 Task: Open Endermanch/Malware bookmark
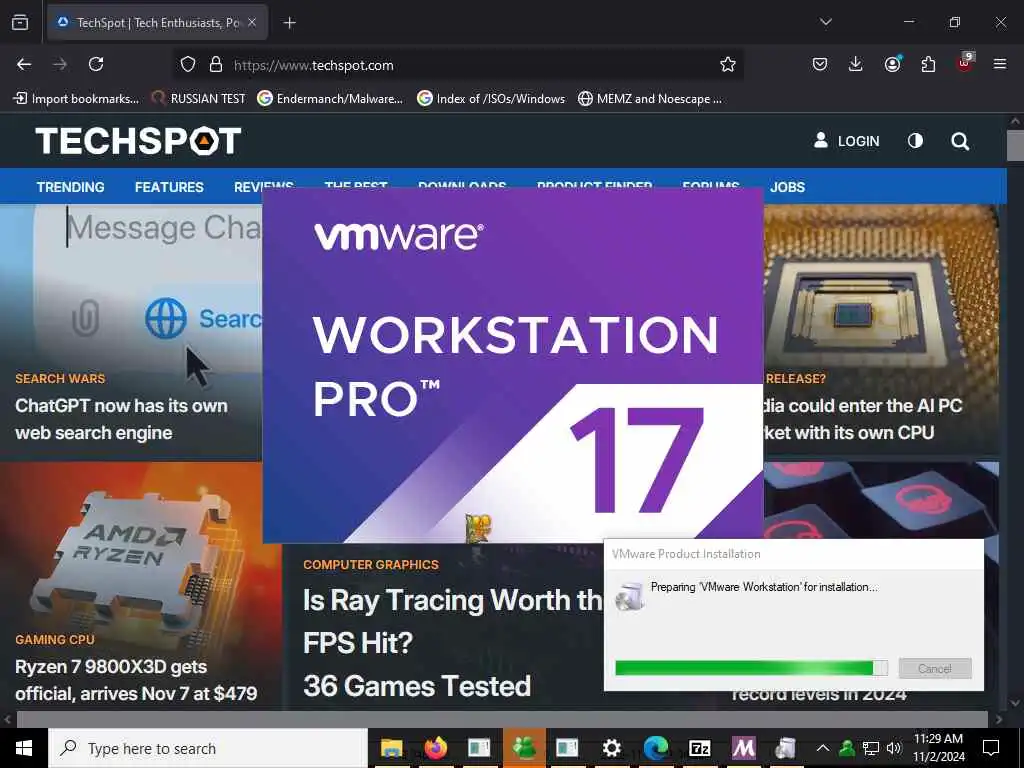point(330,99)
